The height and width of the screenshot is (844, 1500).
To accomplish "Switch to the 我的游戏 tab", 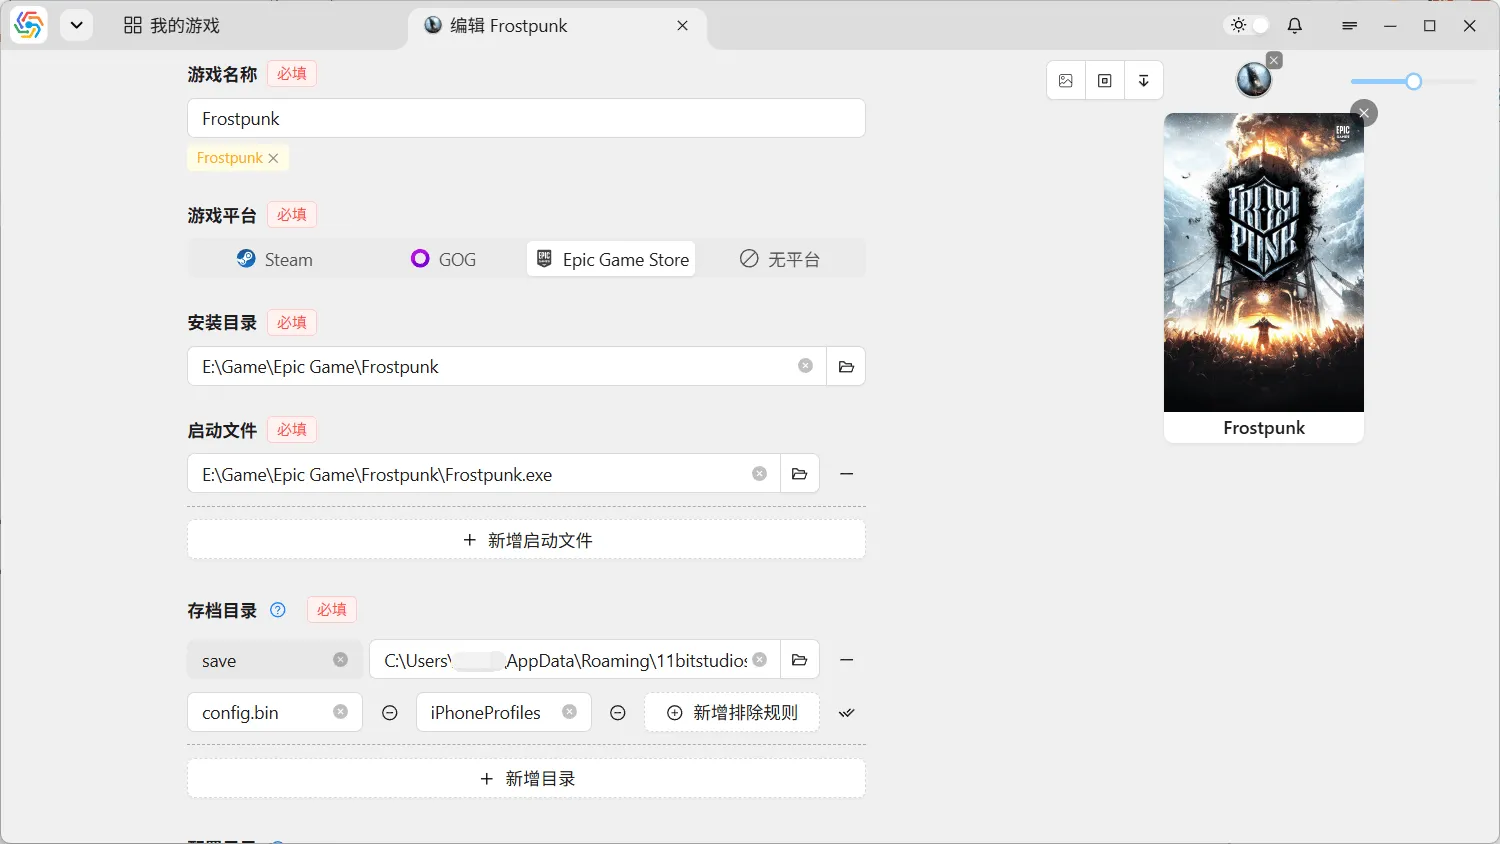I will tap(172, 26).
